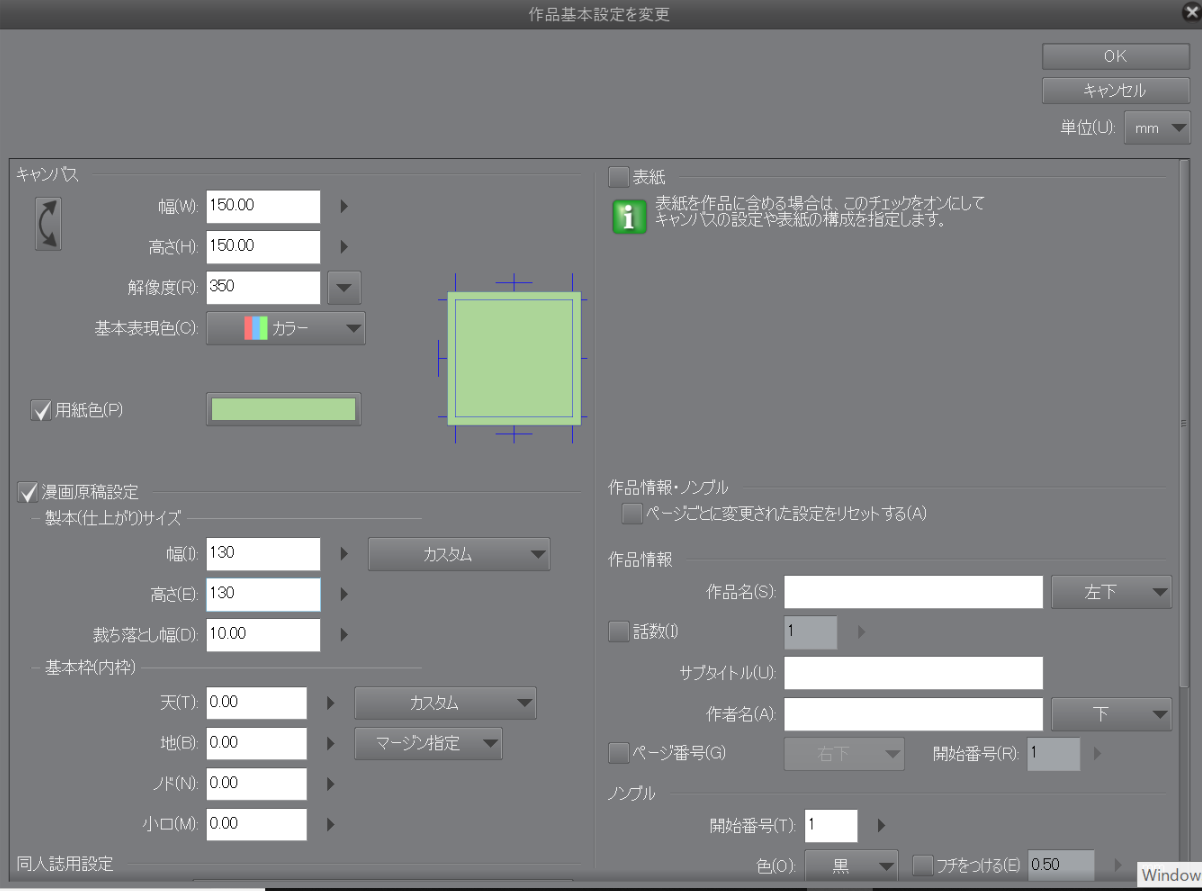Check ページごとに変更された設定をリセットする
Screen dimensions: 1202x891
point(631,514)
